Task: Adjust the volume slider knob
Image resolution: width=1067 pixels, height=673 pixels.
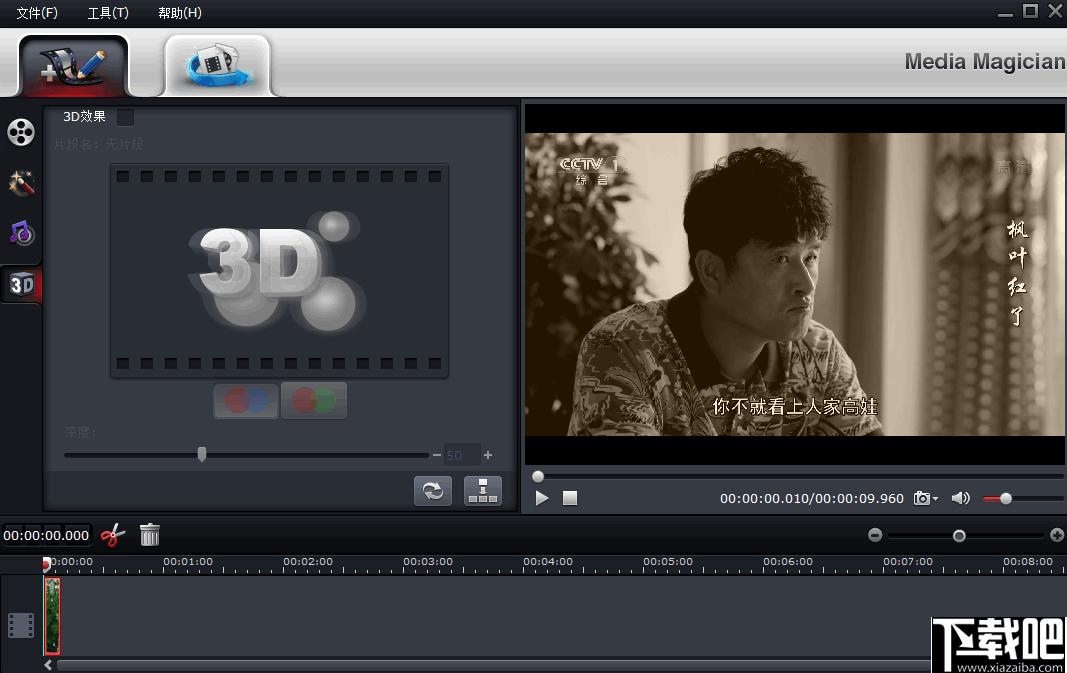Action: [x=1005, y=499]
